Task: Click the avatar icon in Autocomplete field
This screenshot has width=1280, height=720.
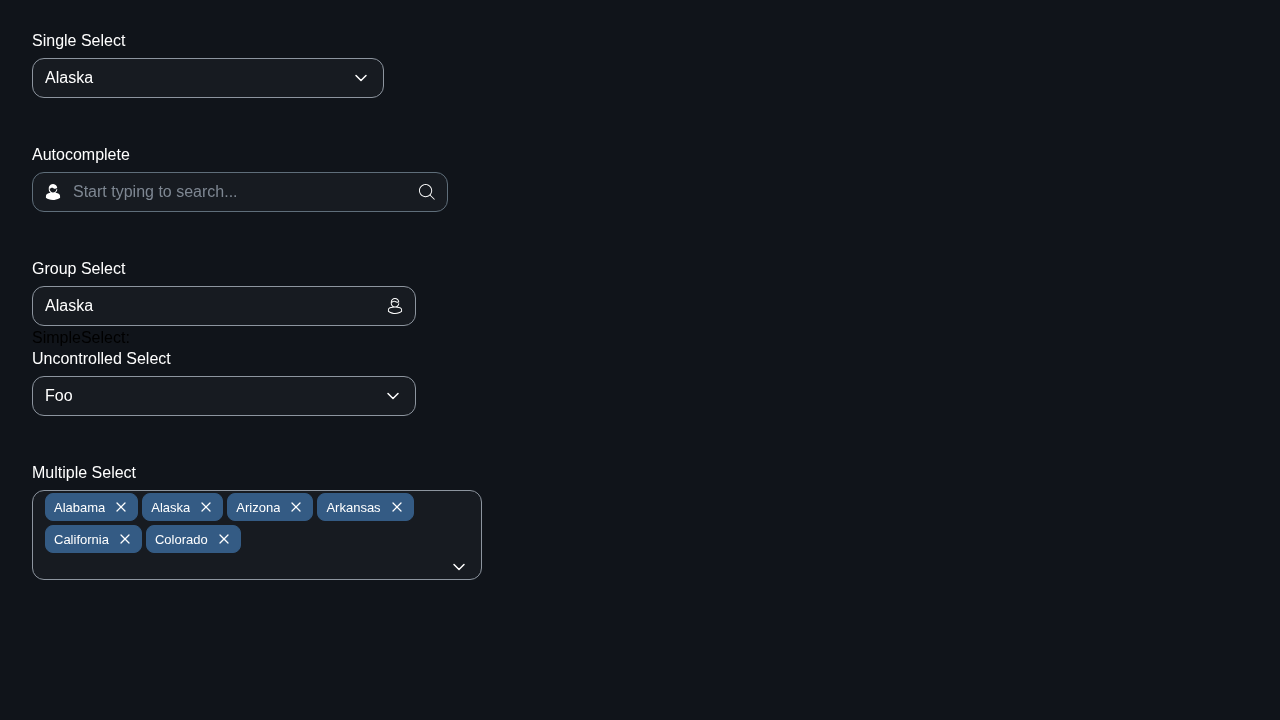Action: [x=53, y=192]
